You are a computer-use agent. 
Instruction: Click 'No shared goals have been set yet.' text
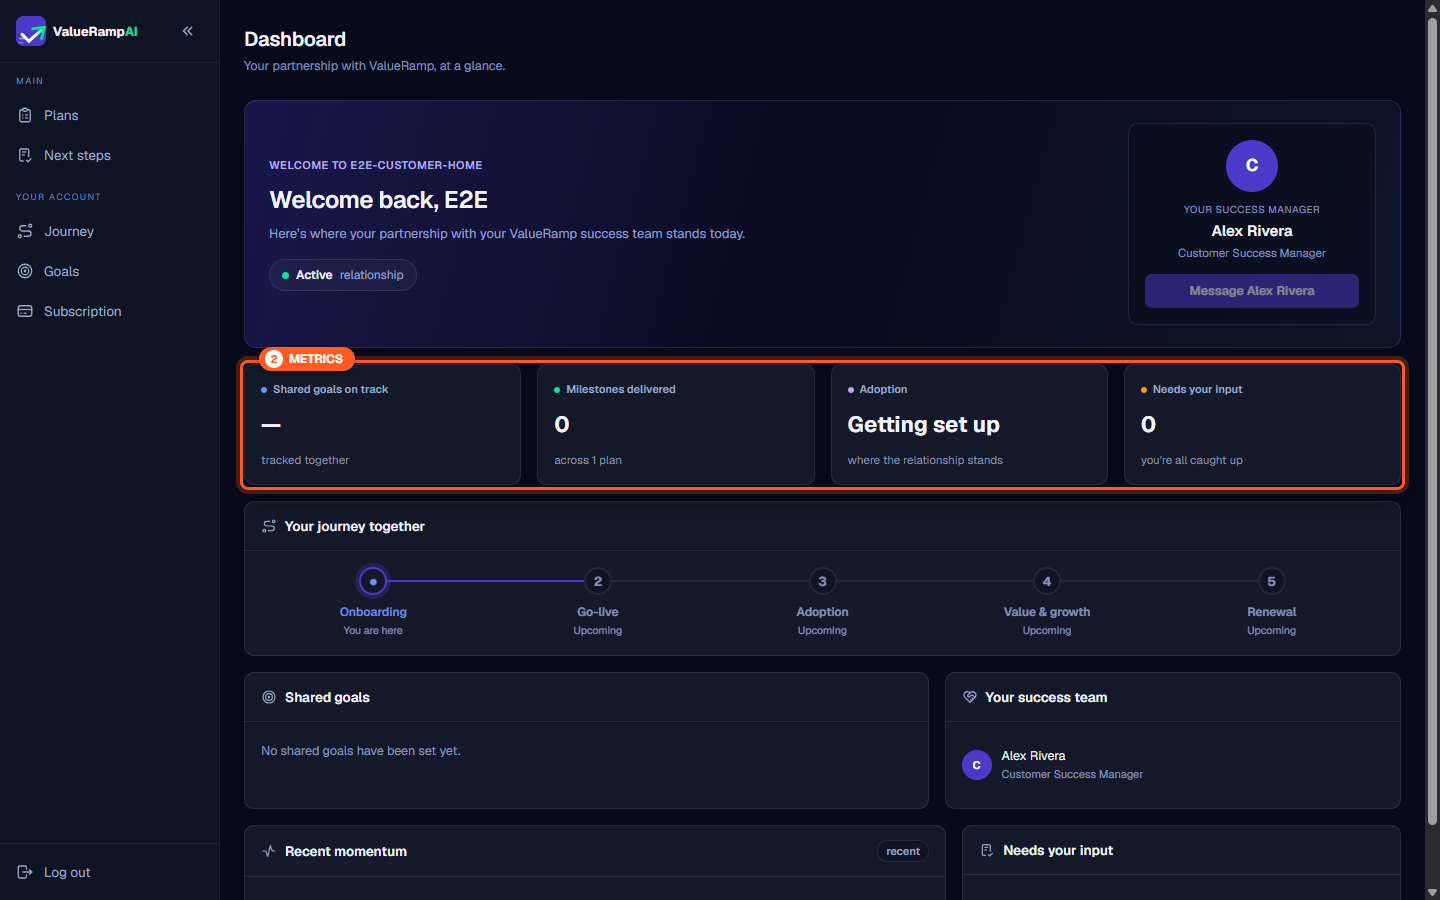click(x=361, y=751)
